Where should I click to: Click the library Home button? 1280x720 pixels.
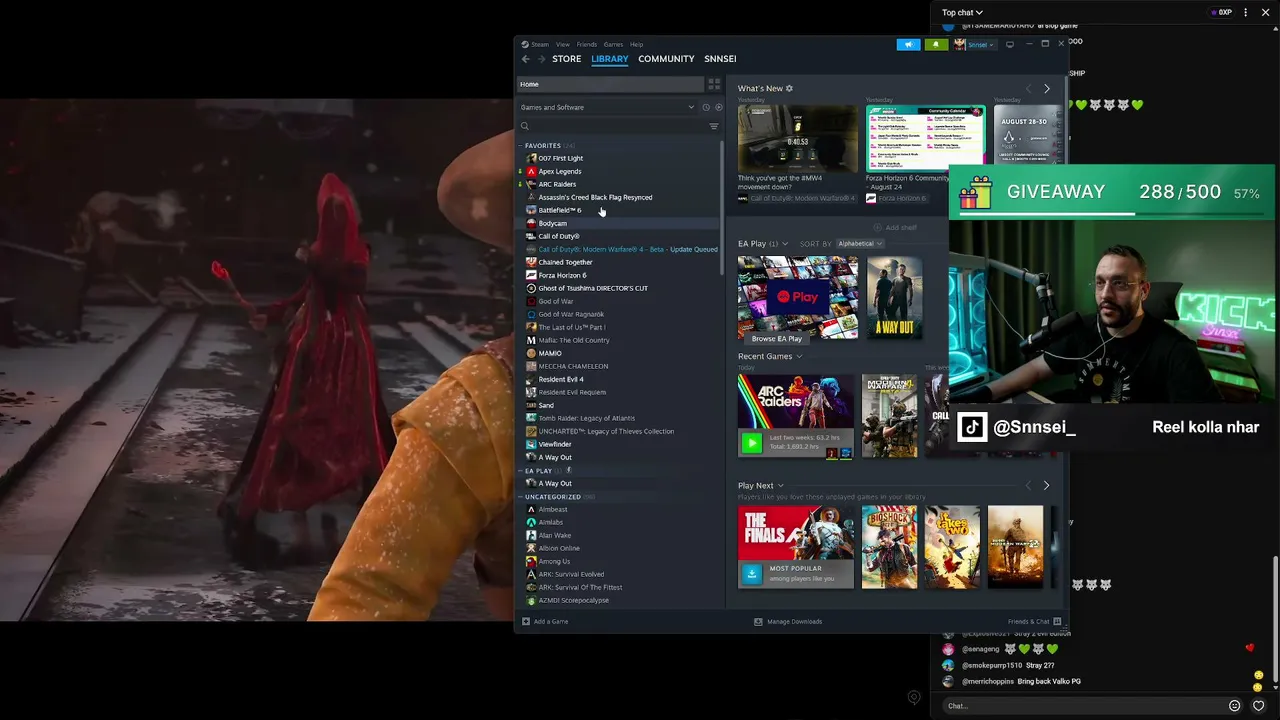pos(610,84)
